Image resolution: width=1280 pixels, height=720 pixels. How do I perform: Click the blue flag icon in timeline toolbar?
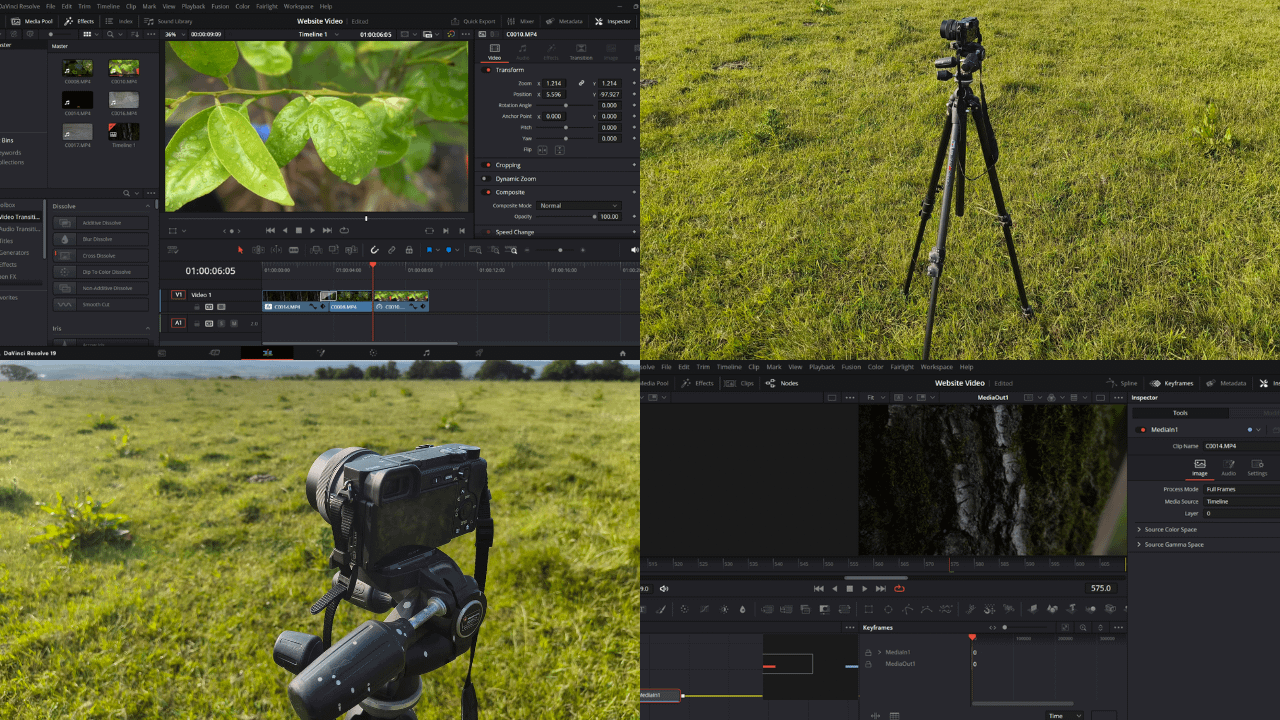click(x=429, y=250)
